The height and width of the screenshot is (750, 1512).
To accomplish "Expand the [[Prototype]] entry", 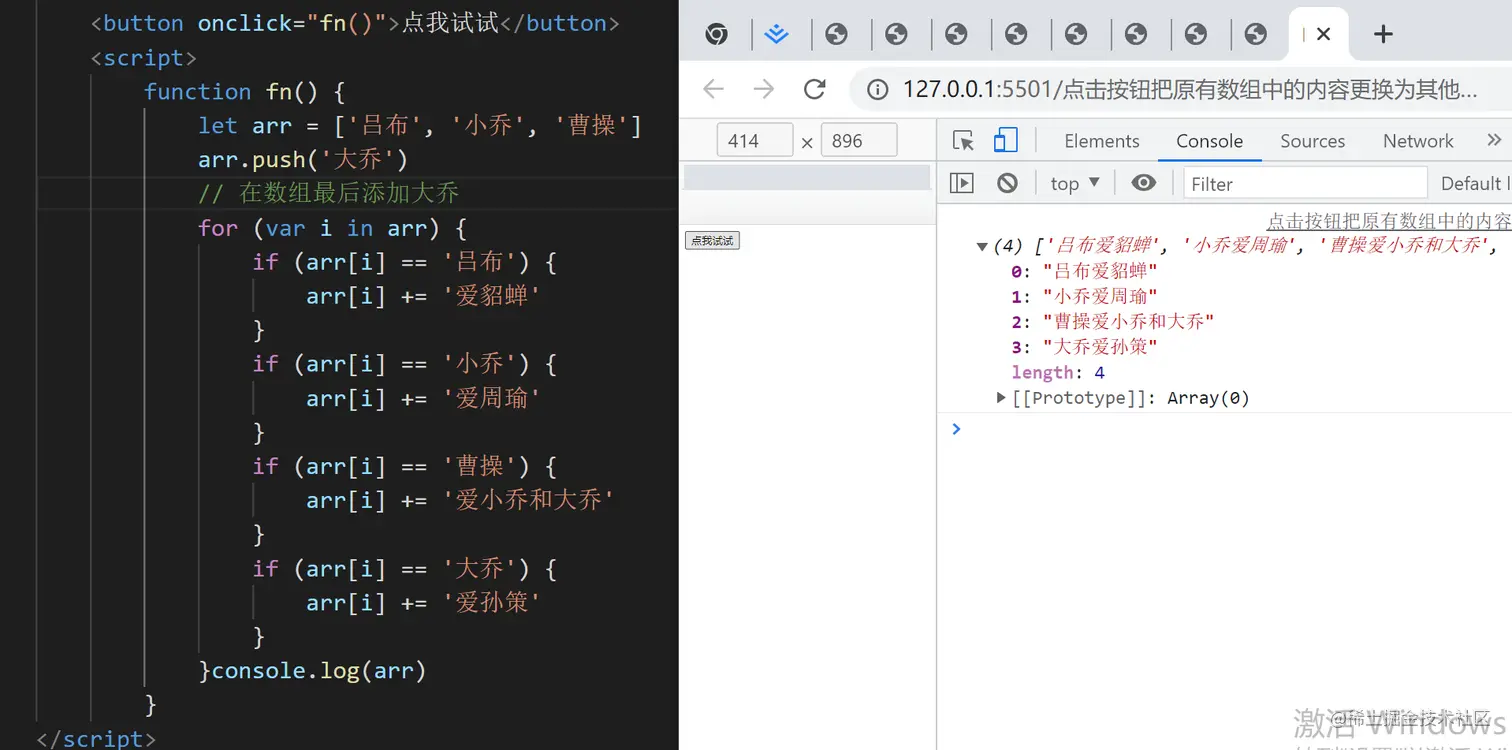I will click(x=1001, y=398).
